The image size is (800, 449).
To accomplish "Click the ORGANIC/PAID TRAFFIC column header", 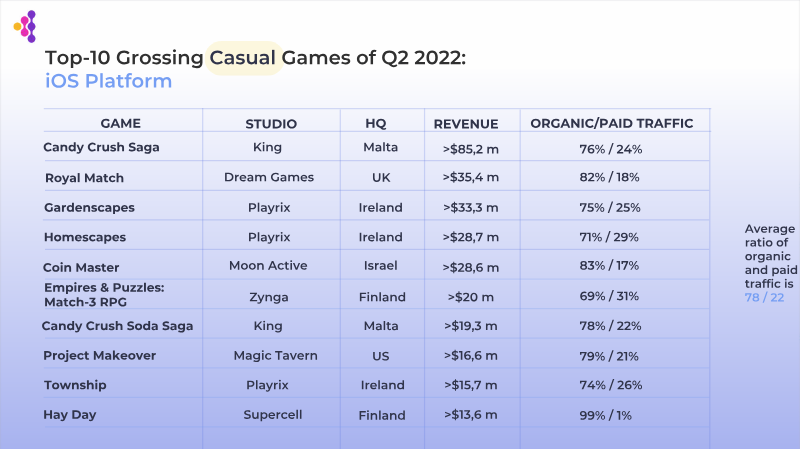I will click(611, 123).
